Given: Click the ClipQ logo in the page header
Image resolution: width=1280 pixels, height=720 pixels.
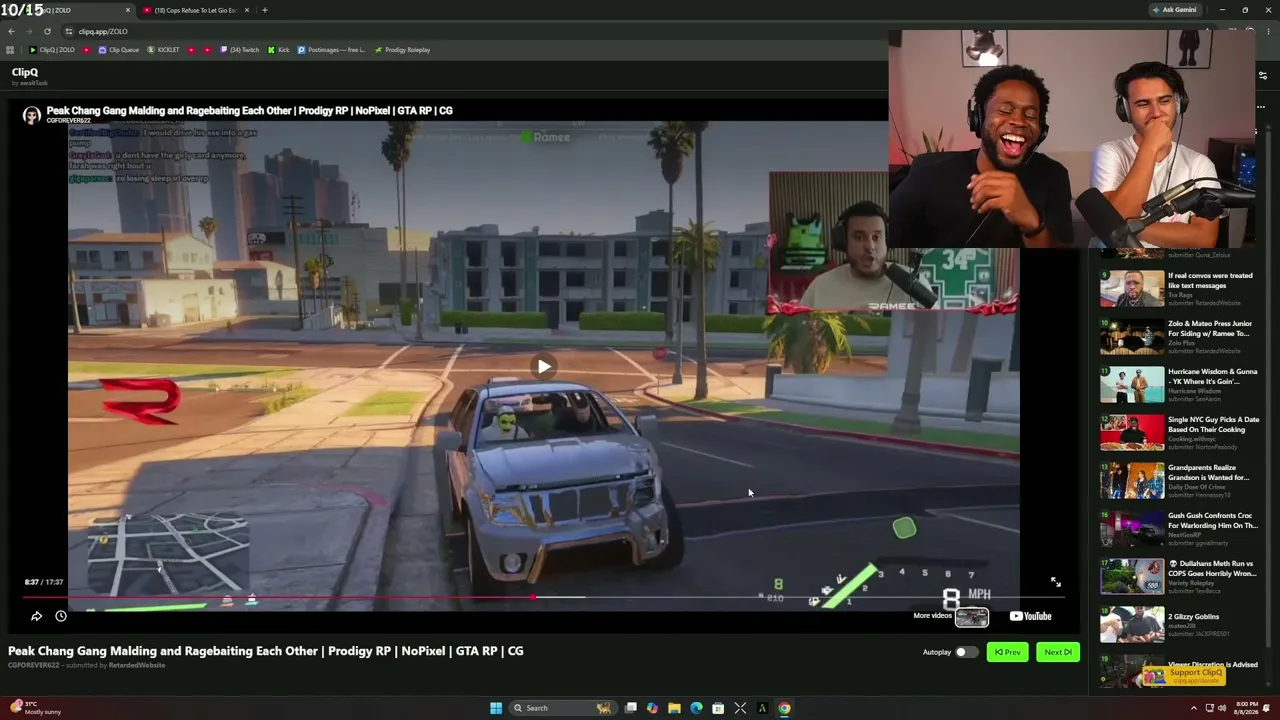Looking at the screenshot, I should point(25,72).
